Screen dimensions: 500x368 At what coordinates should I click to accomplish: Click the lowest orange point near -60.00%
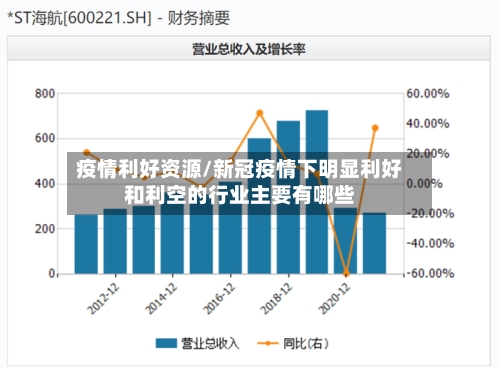point(346,273)
